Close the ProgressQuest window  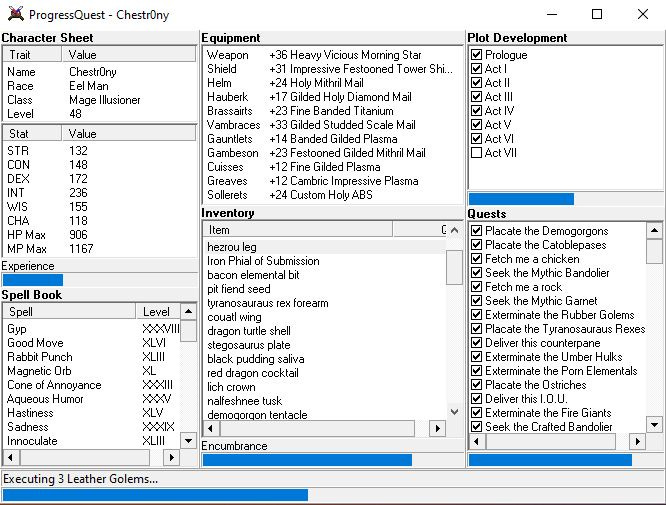click(643, 14)
